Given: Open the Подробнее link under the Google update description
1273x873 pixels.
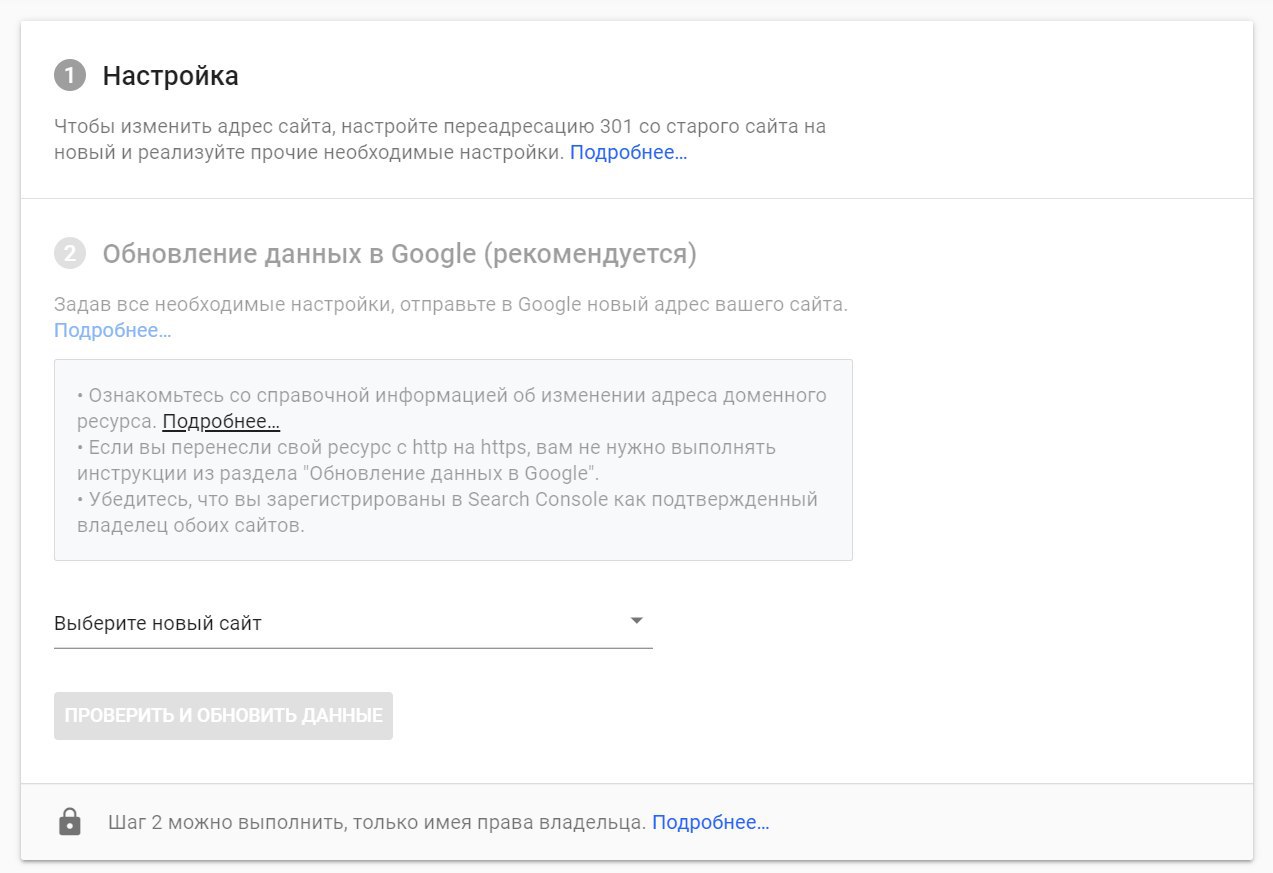Looking at the screenshot, I should (112, 330).
